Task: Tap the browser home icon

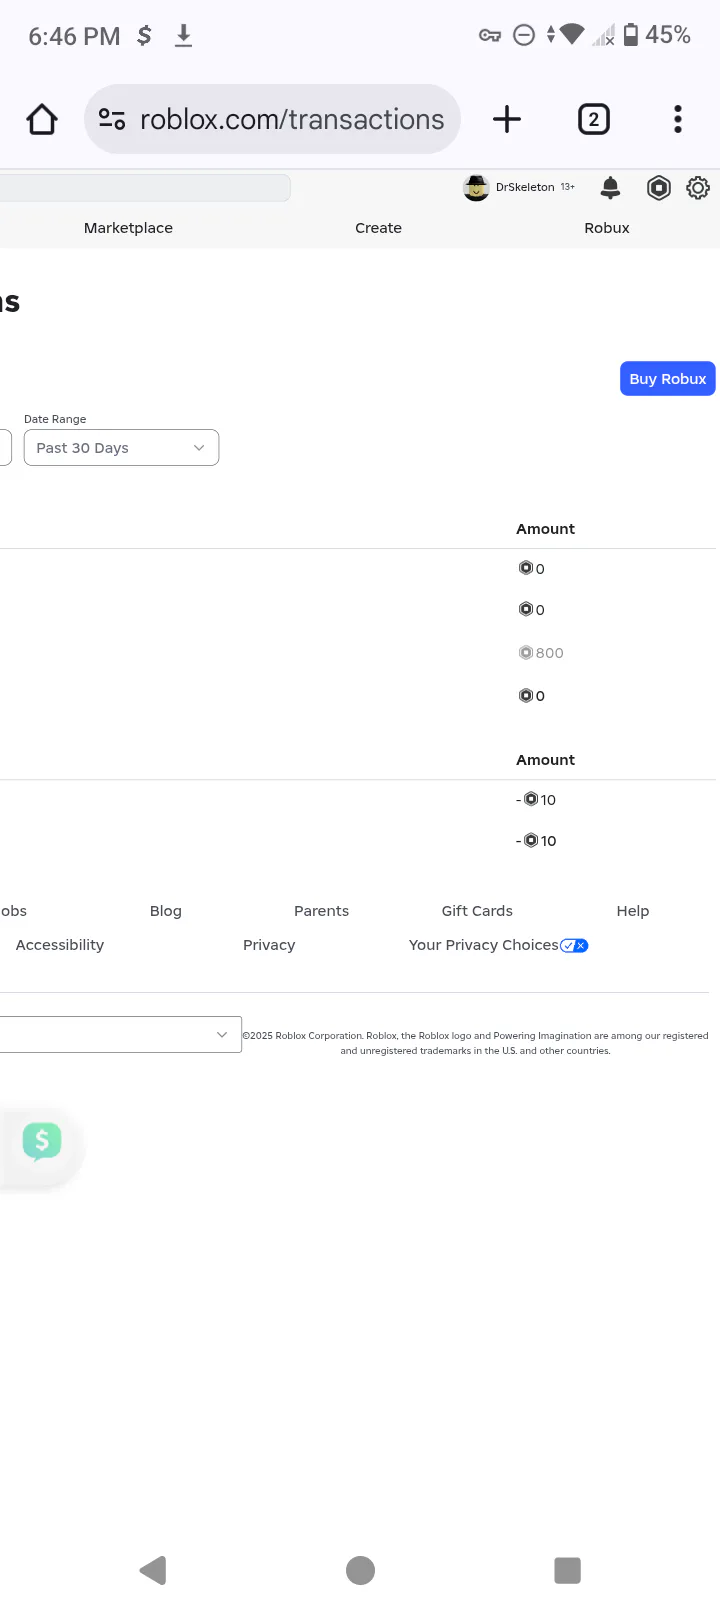Action: click(x=42, y=120)
